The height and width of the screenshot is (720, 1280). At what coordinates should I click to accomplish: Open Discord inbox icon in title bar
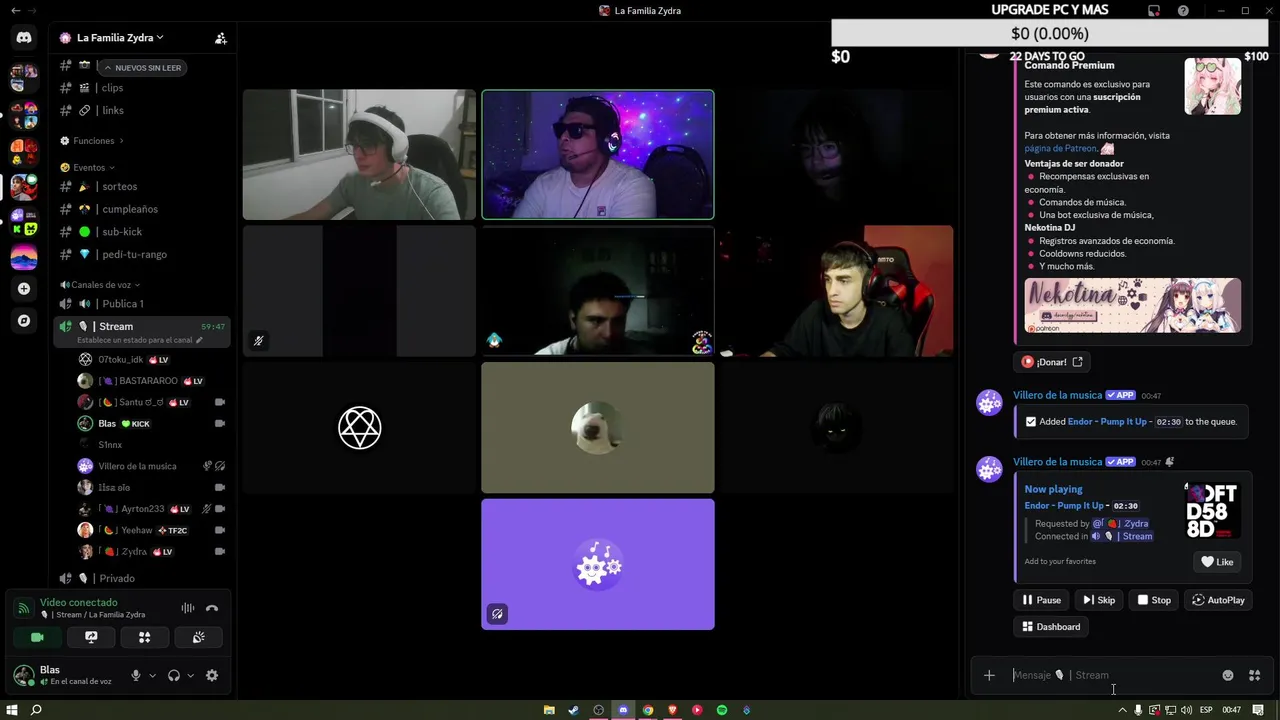(x=1154, y=11)
